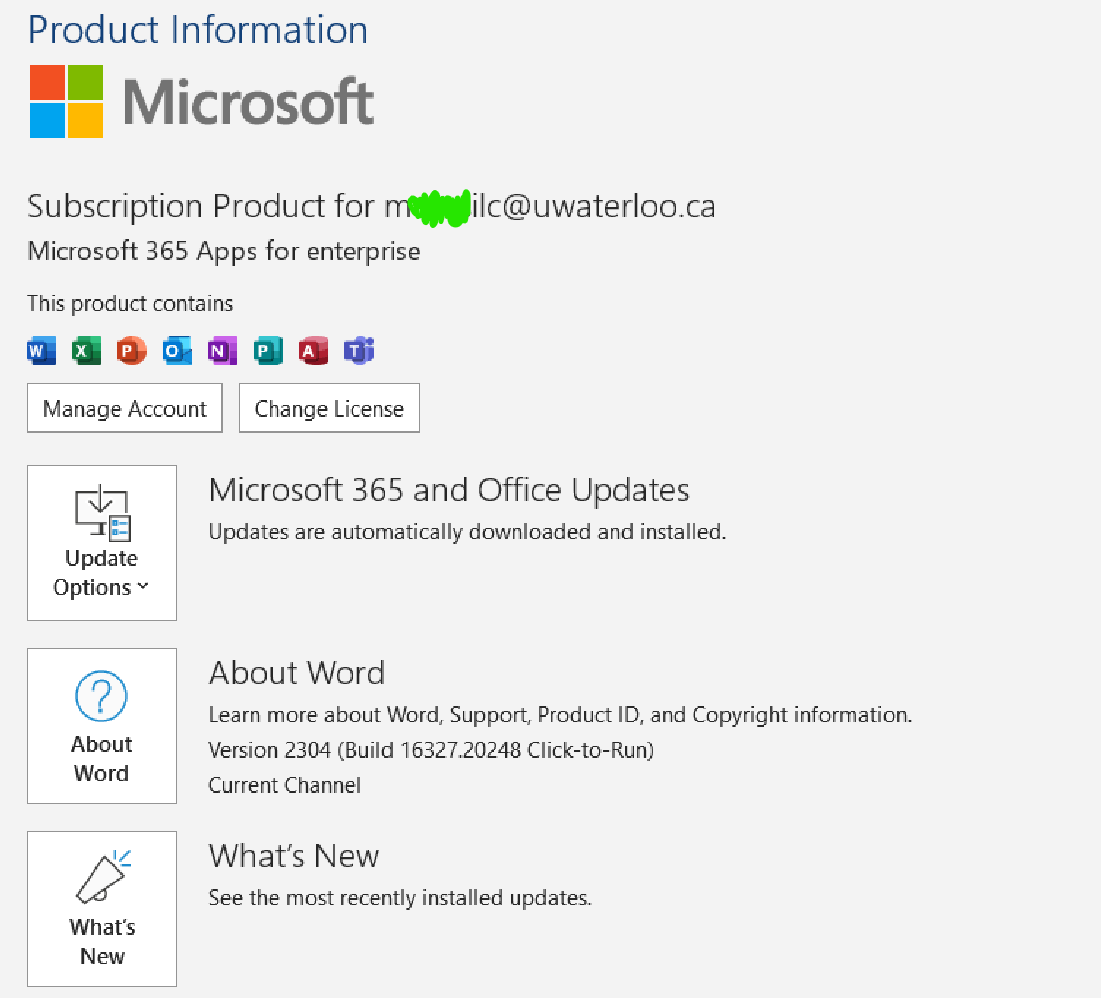Image resolution: width=1101 pixels, height=998 pixels.
Task: Open the Outlook icon
Action: [x=177, y=351]
